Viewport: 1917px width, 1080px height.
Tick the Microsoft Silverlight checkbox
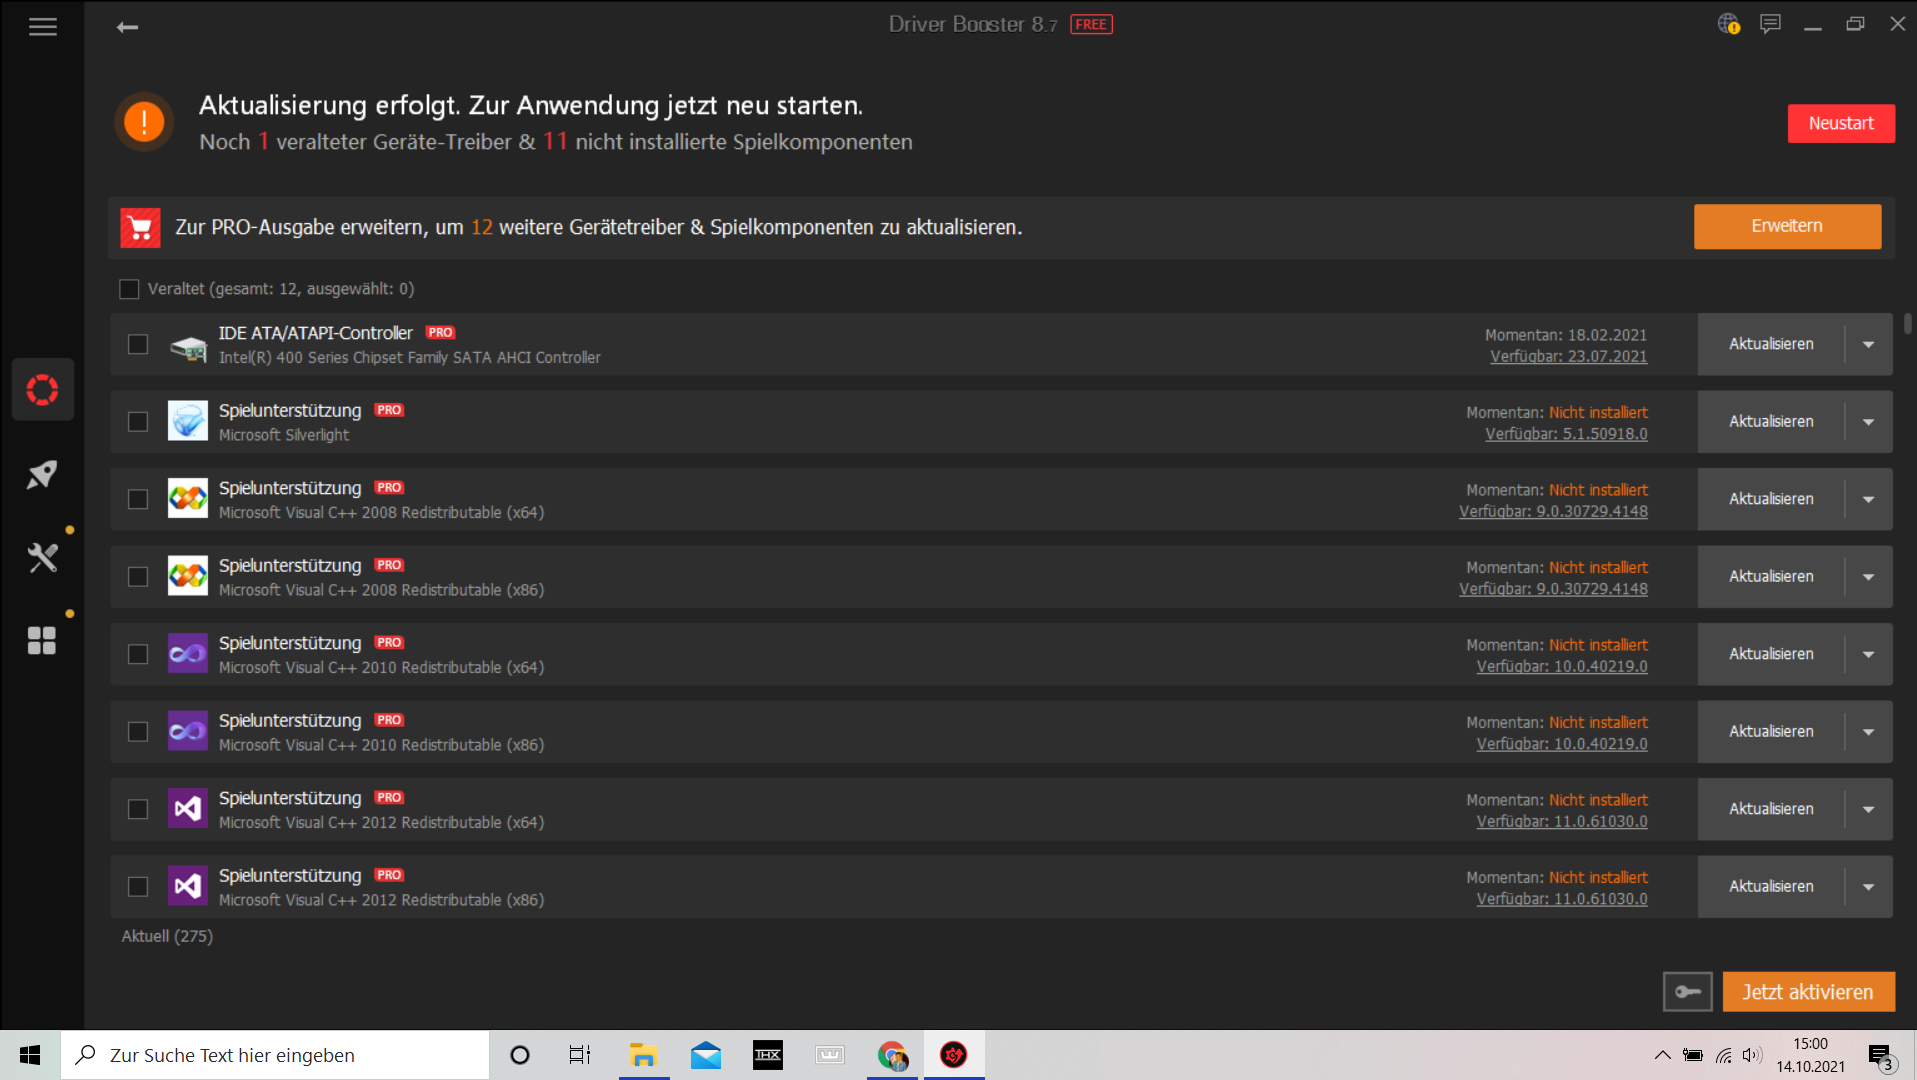click(138, 422)
